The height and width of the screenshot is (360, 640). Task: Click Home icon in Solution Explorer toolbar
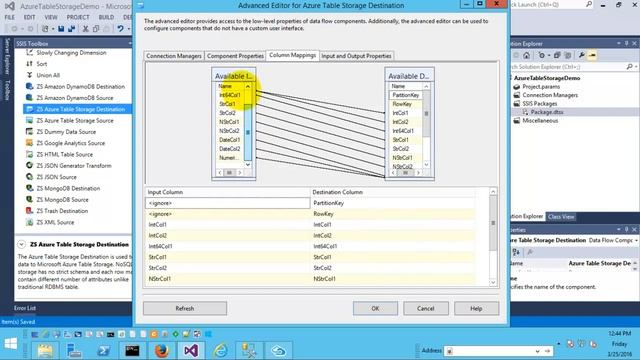point(527,56)
